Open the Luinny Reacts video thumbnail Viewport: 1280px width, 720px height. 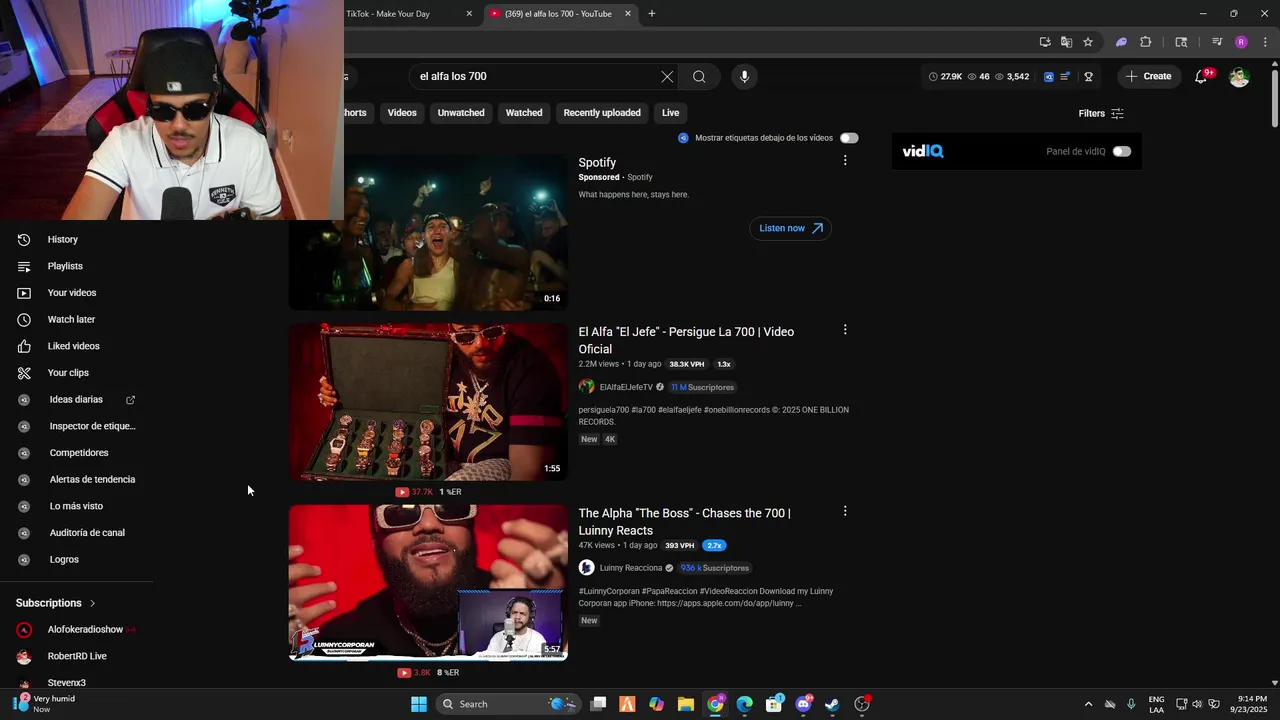pos(428,582)
